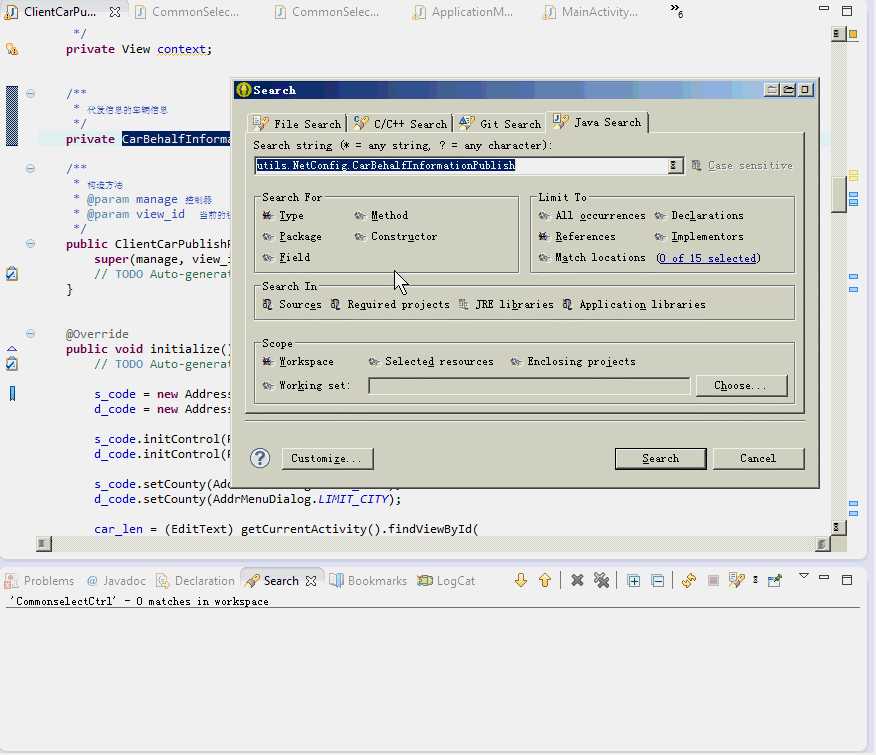Click override marker beside initialize method

(12, 349)
